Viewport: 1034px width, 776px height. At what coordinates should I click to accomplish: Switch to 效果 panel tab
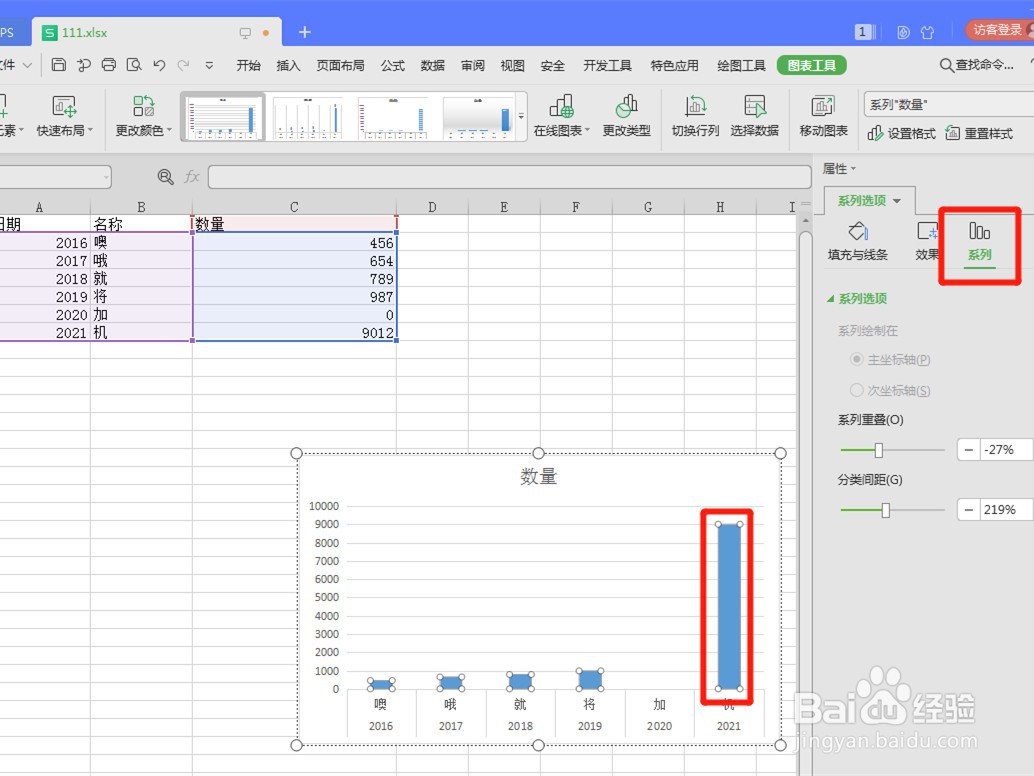pos(927,241)
